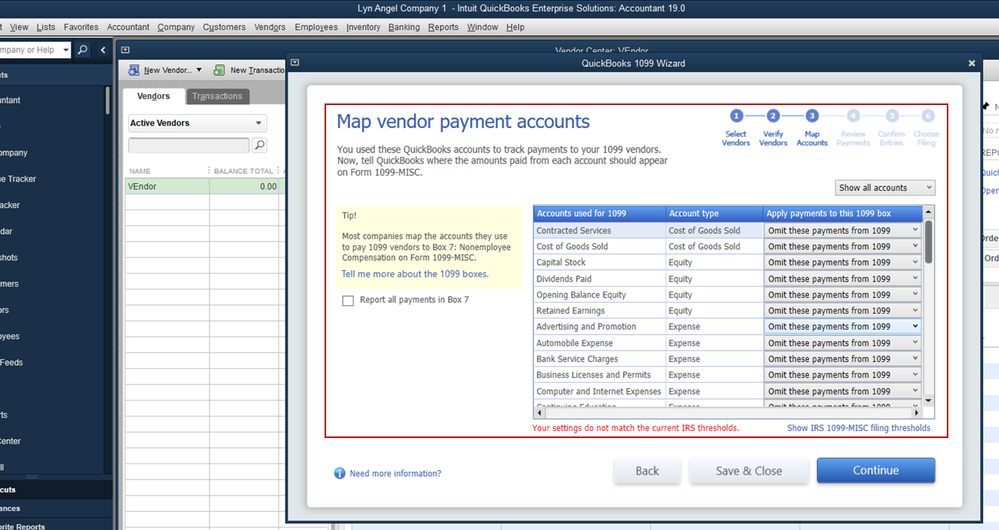Screen dimensions: 999x530
Task: Open the Company menu
Action: click(x=176, y=27)
